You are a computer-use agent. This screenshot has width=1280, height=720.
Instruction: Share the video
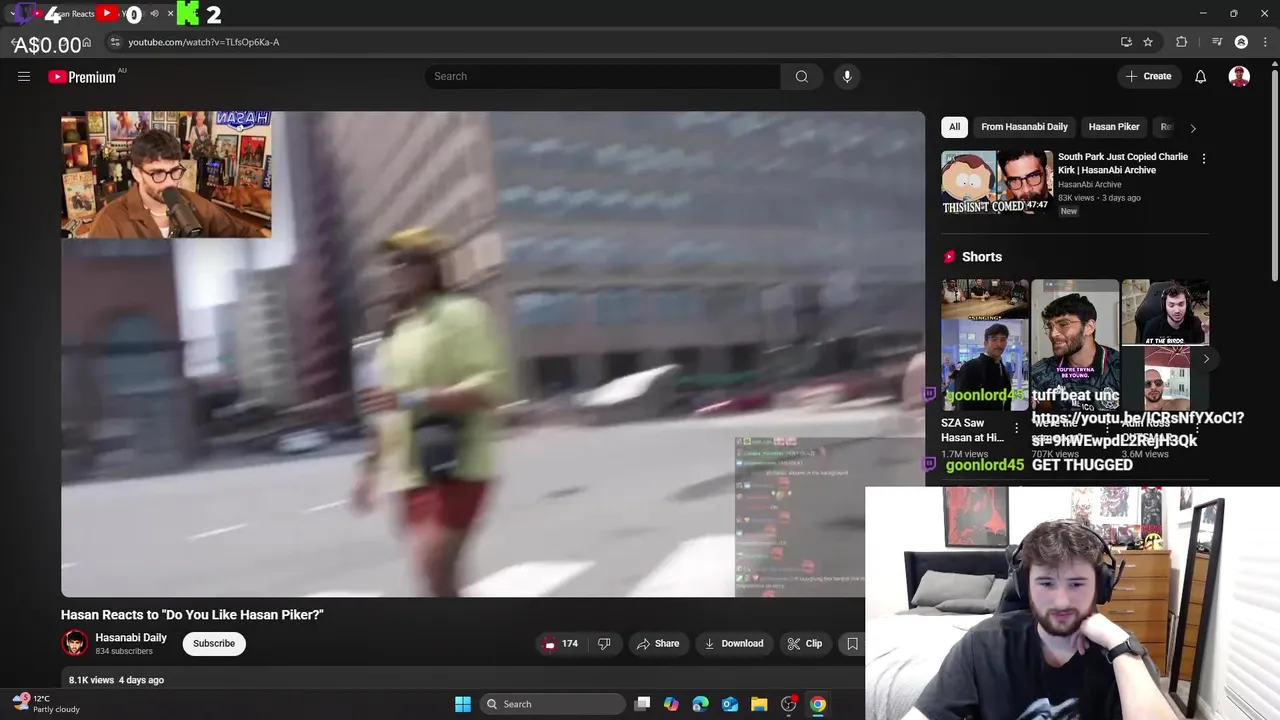pos(657,643)
